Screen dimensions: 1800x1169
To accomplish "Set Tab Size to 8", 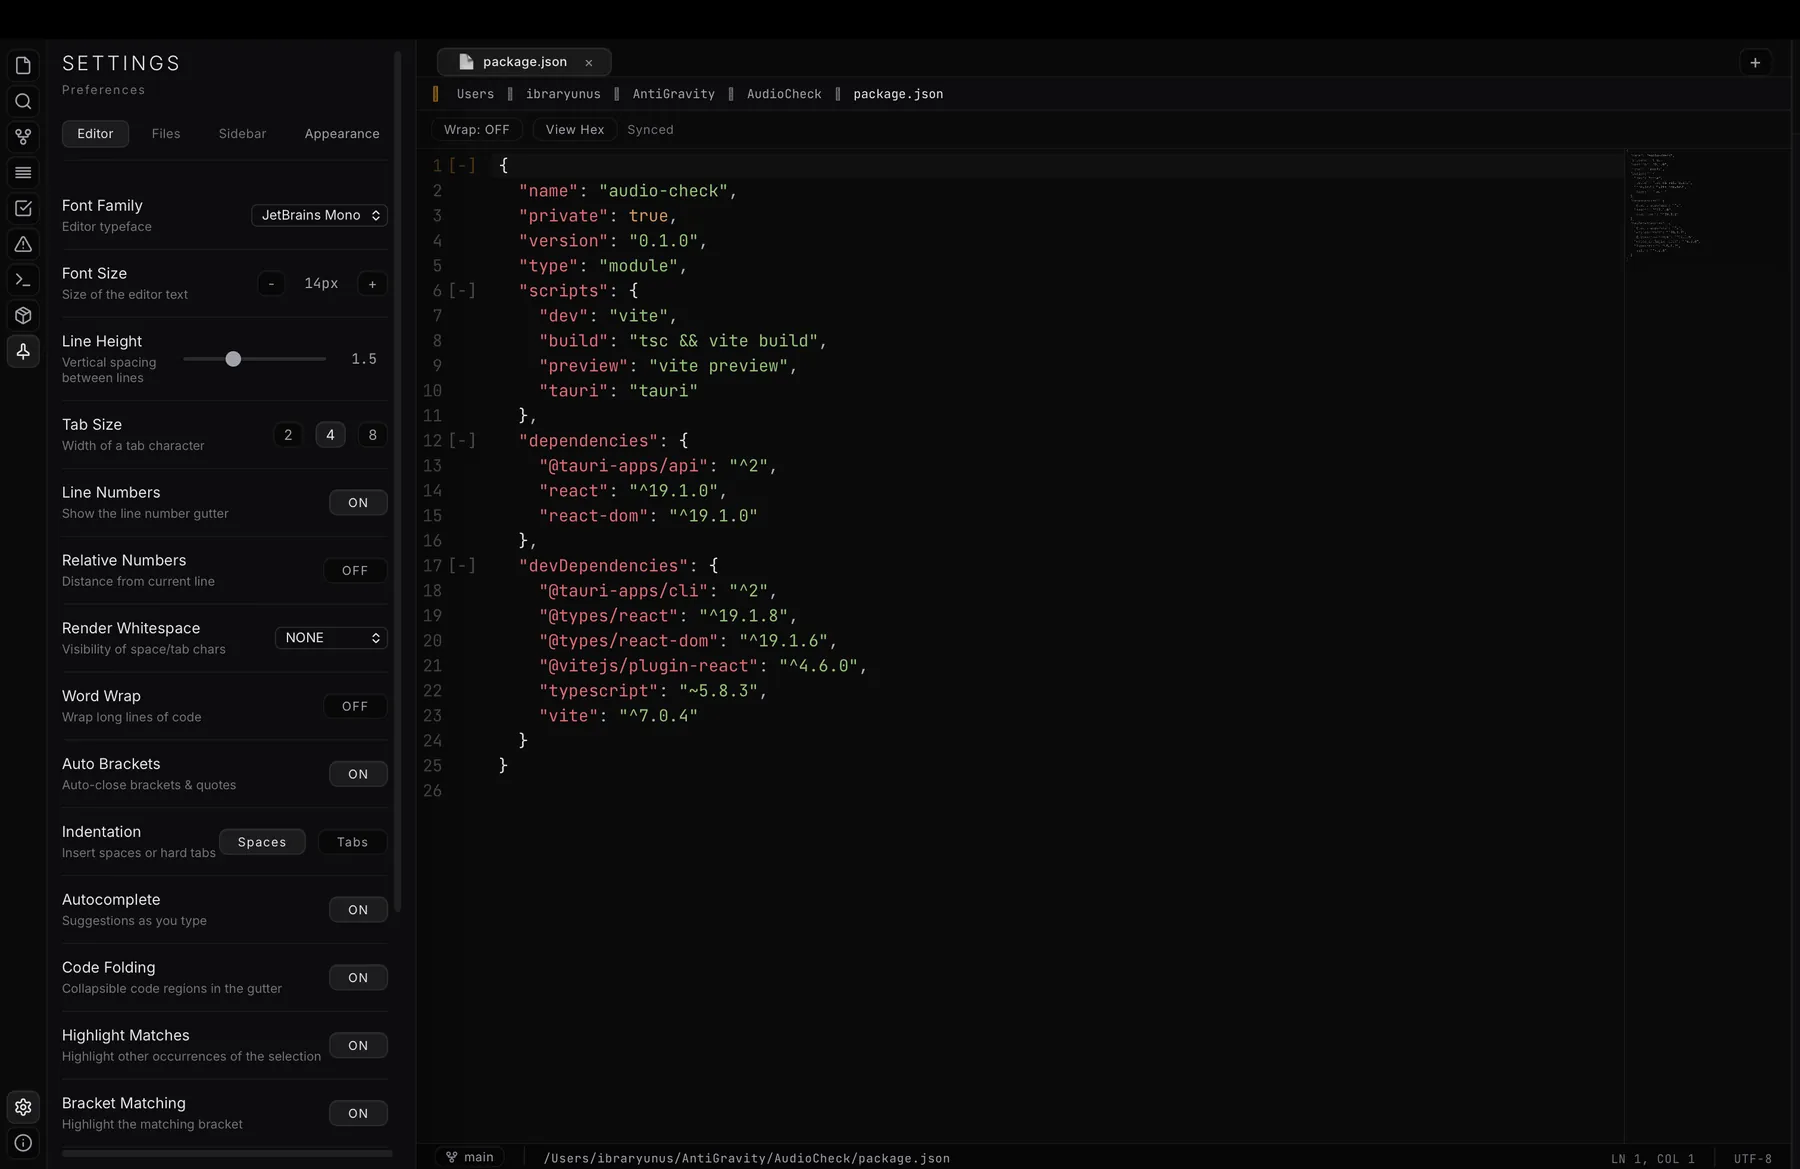I will (373, 435).
